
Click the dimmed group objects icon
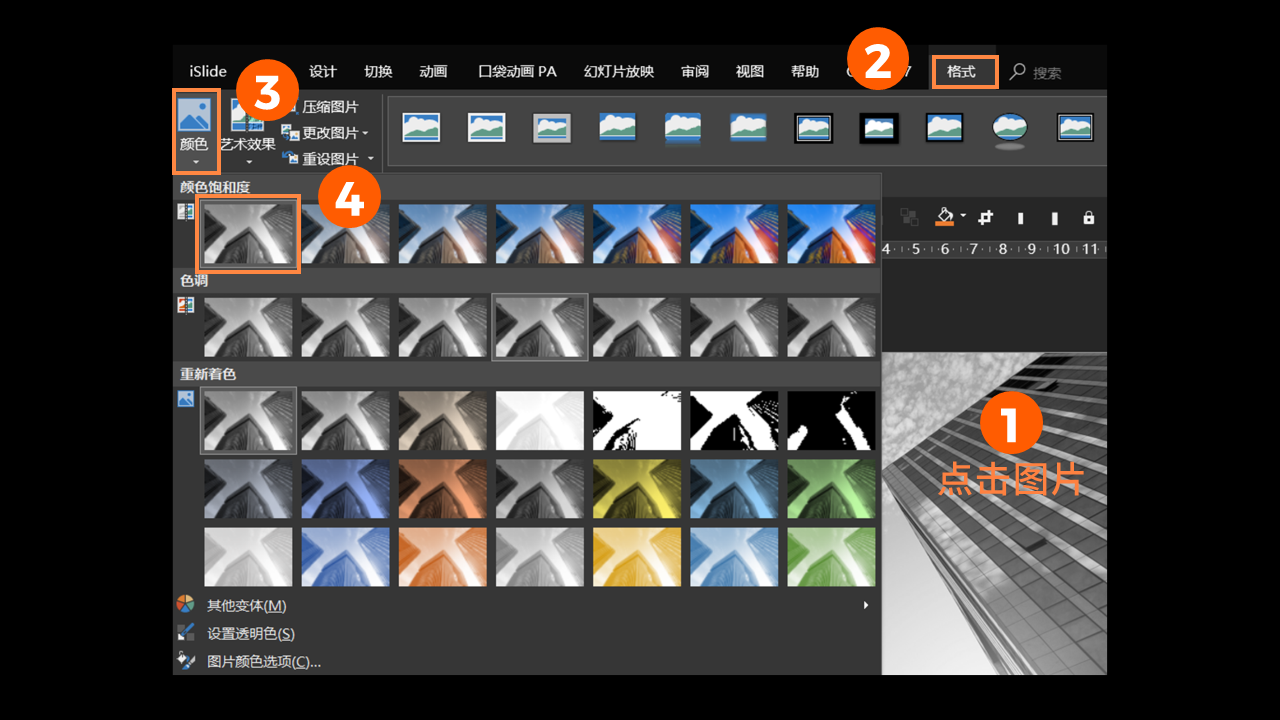click(909, 217)
